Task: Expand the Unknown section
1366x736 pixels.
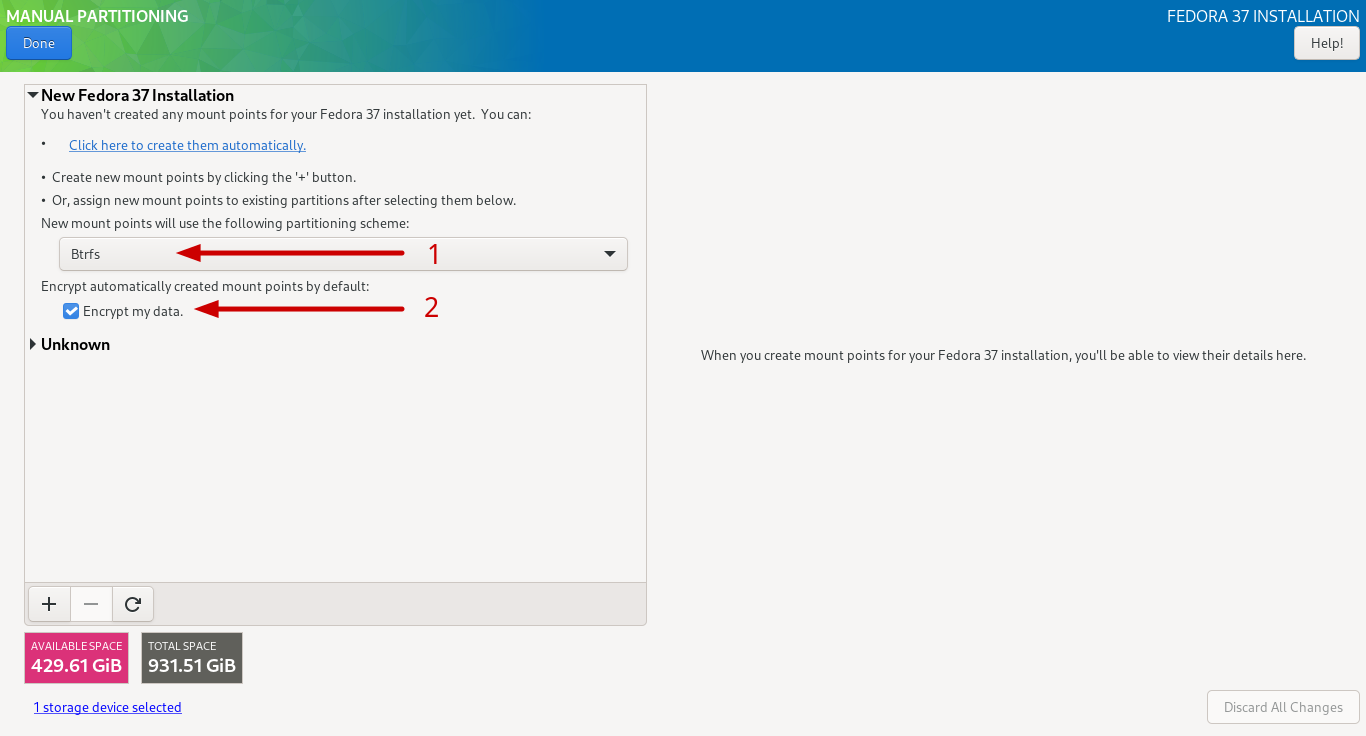Action: point(33,345)
